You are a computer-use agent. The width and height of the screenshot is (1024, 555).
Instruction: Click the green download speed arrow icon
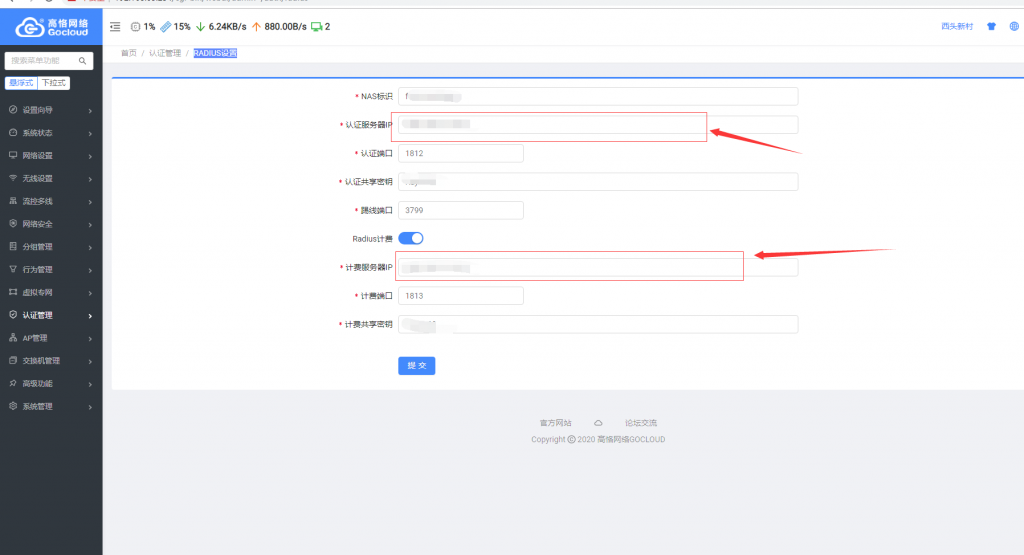point(200,27)
